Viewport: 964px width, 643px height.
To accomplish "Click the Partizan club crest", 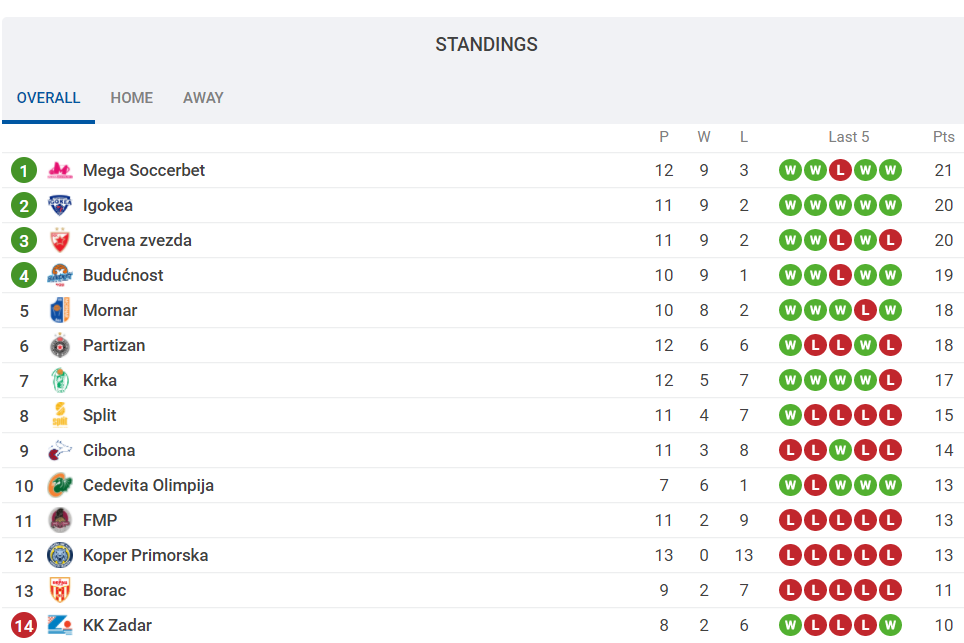I will pos(60,345).
